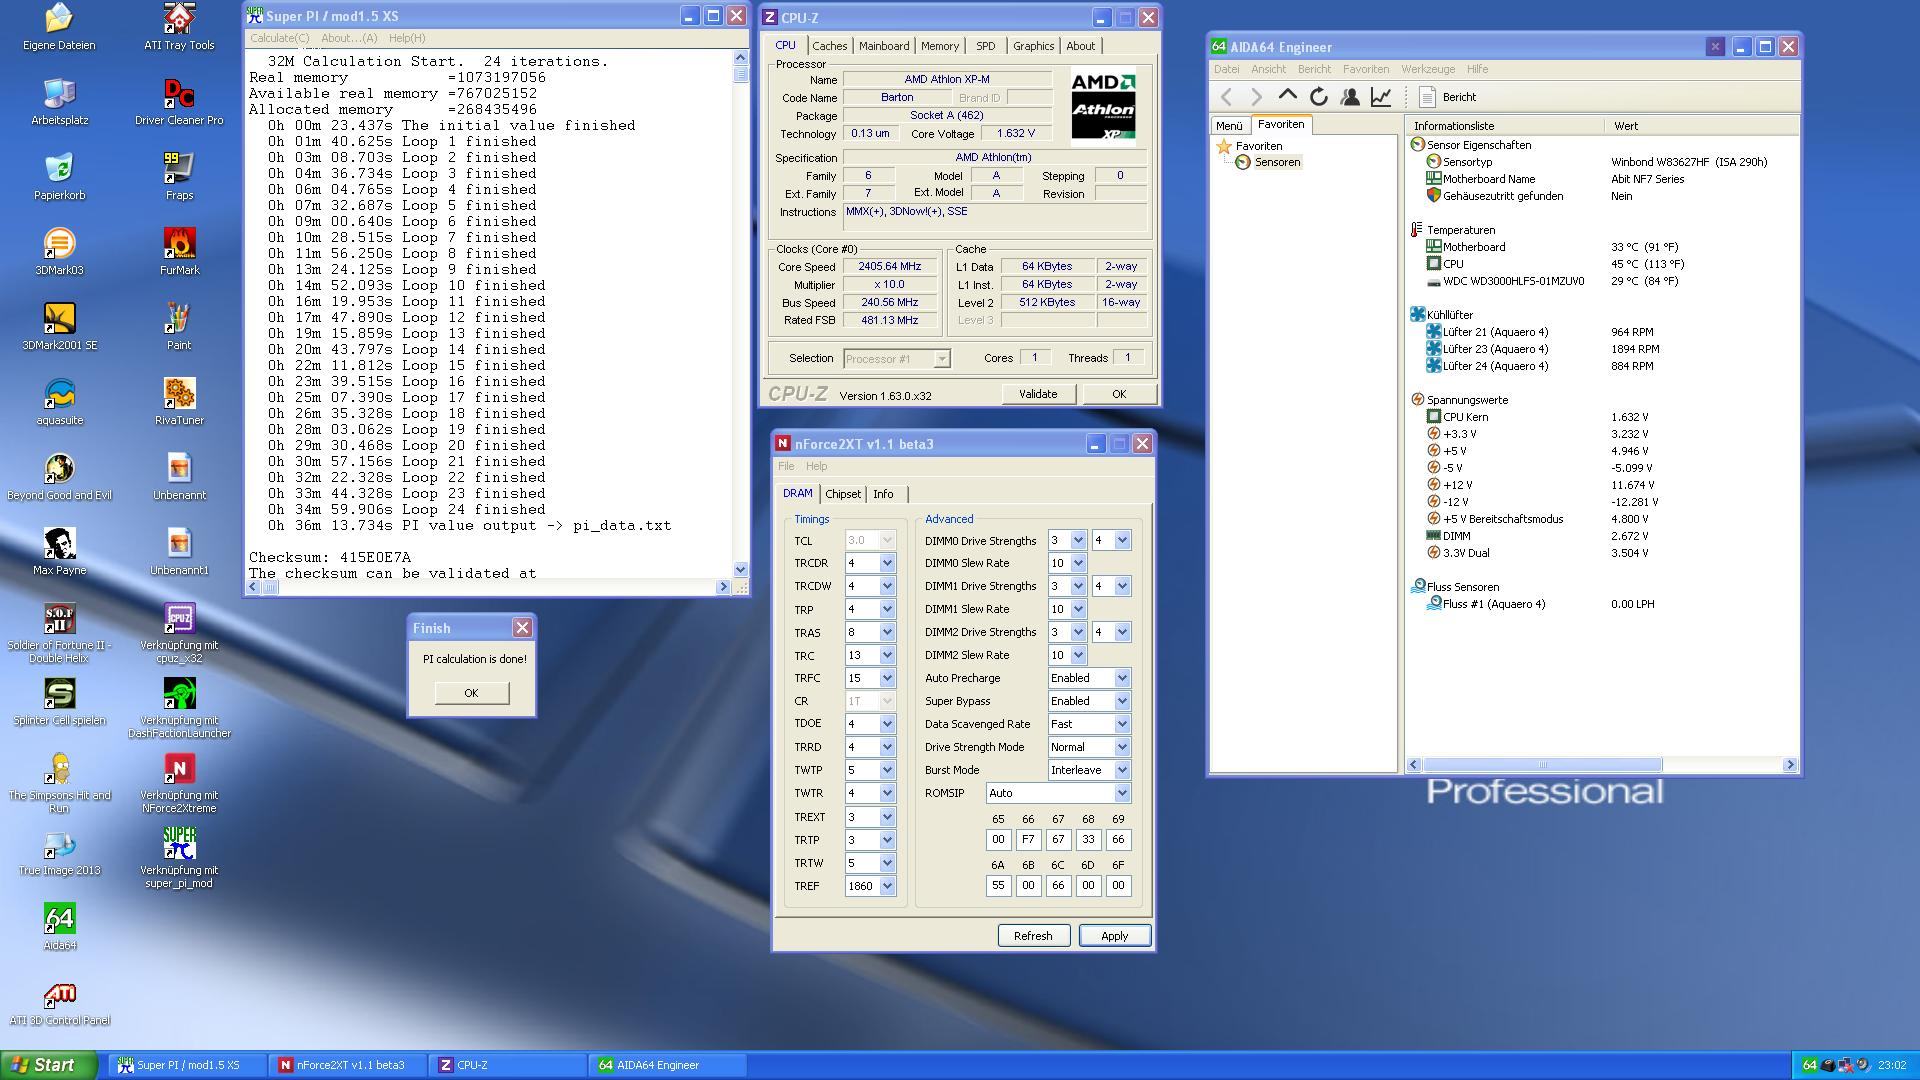
Task: Click the nForce2XT icon in taskbar
Action: (349, 1064)
